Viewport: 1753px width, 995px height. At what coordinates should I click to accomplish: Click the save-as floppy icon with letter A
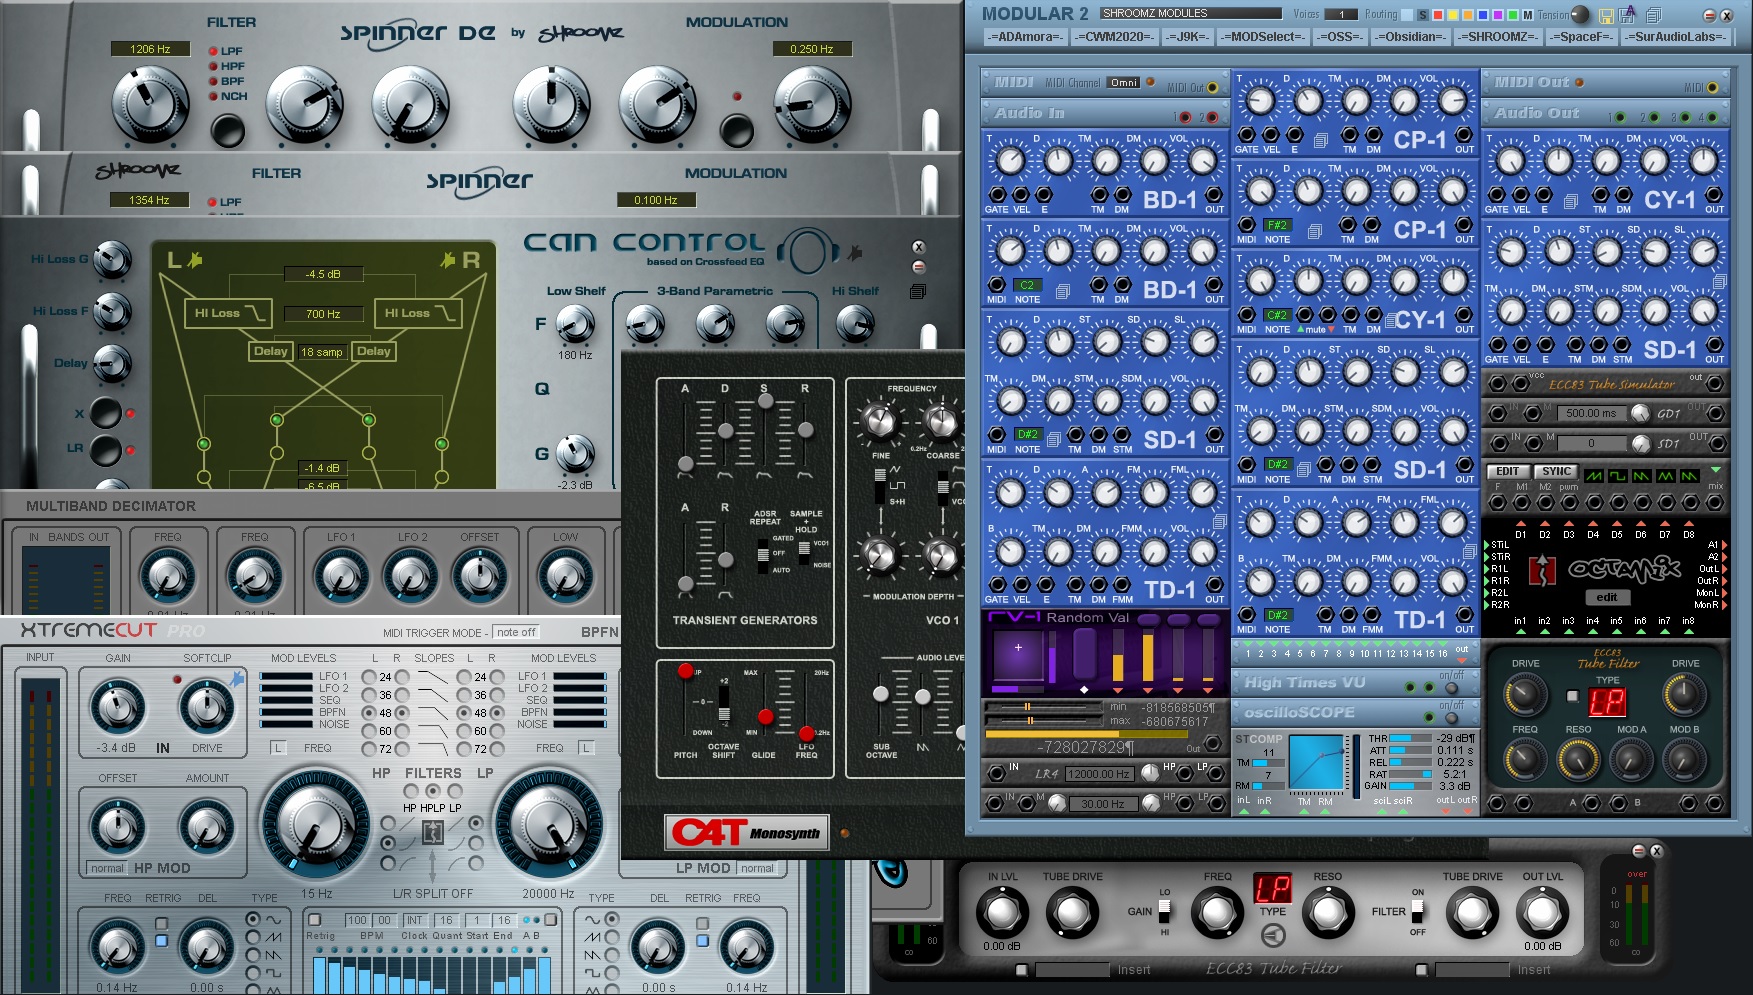1628,15
